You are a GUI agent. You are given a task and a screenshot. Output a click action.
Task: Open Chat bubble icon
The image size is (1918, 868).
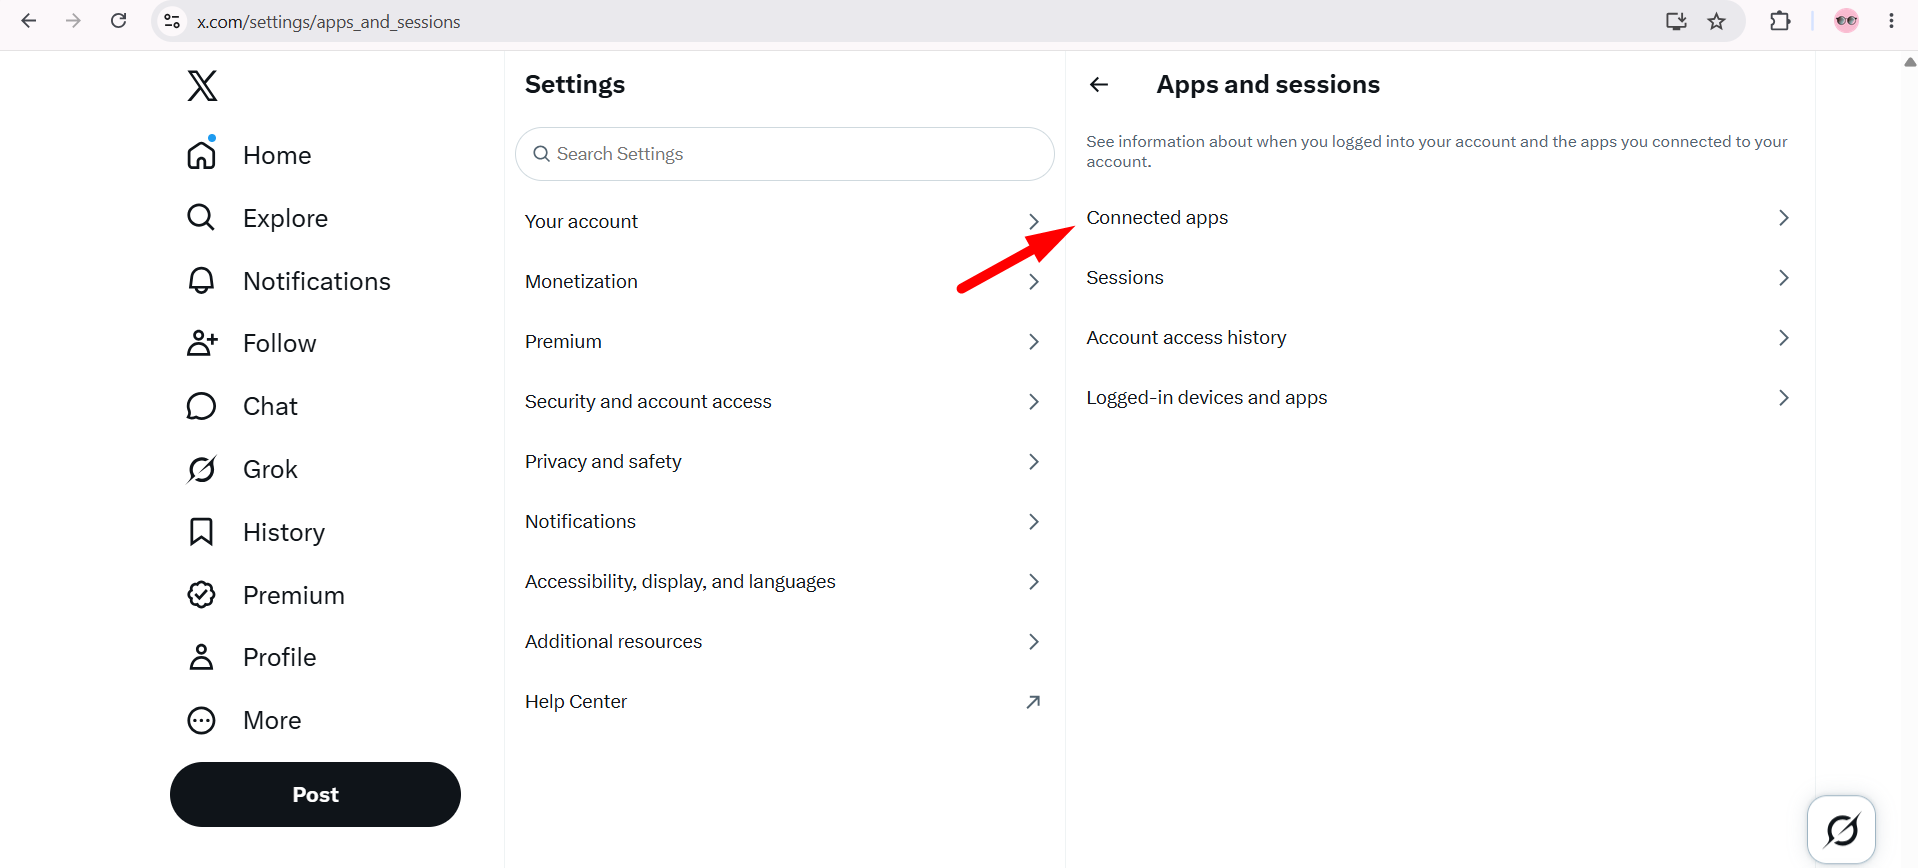tap(201, 406)
